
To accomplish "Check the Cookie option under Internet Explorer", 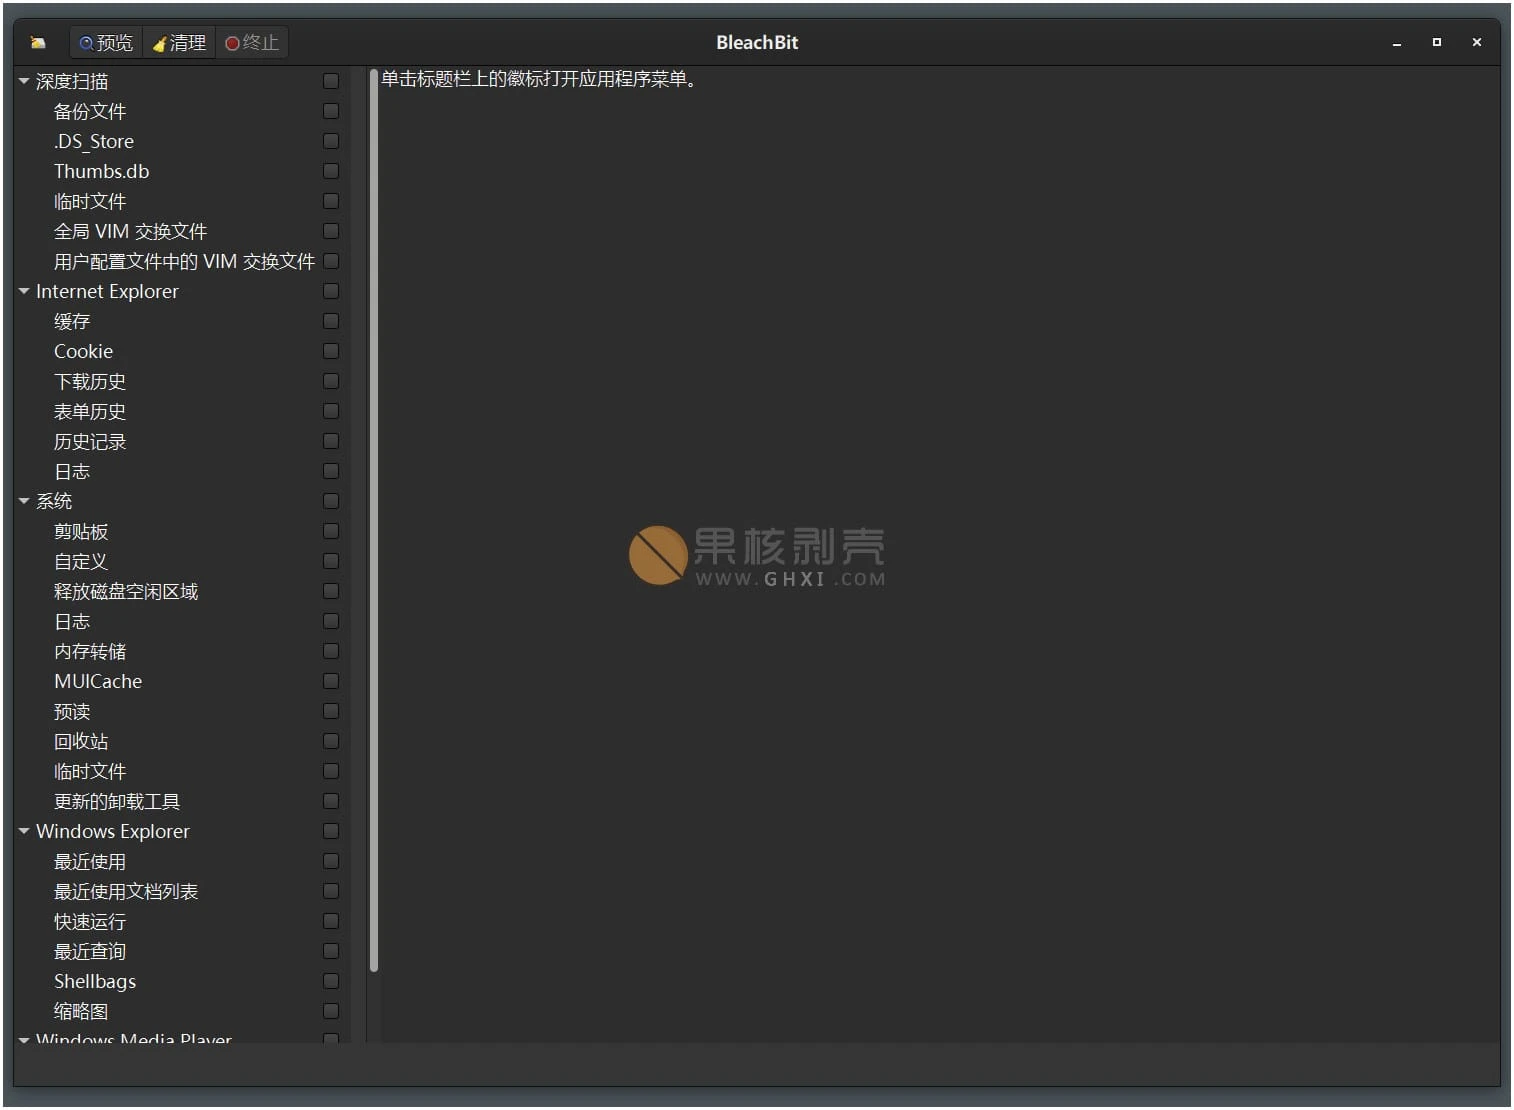I will coord(331,351).
